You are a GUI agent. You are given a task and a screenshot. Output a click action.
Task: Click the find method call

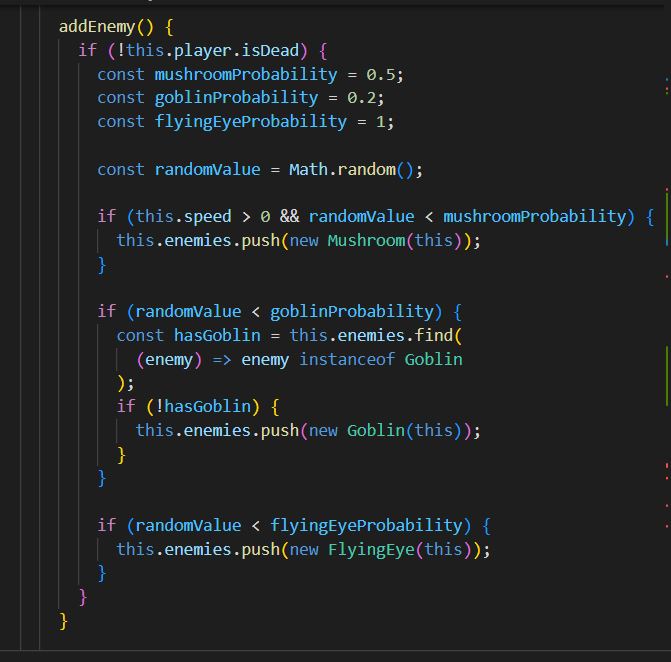point(433,335)
